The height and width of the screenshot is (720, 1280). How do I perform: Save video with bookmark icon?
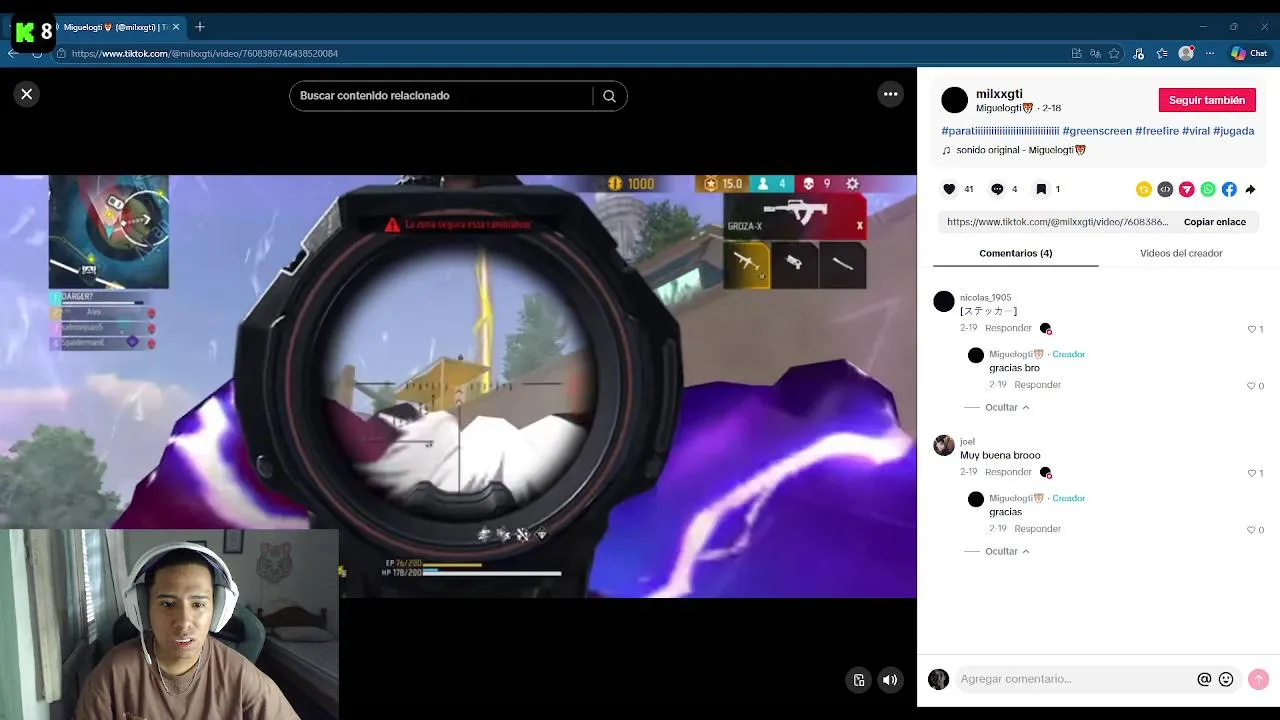tap(1041, 189)
